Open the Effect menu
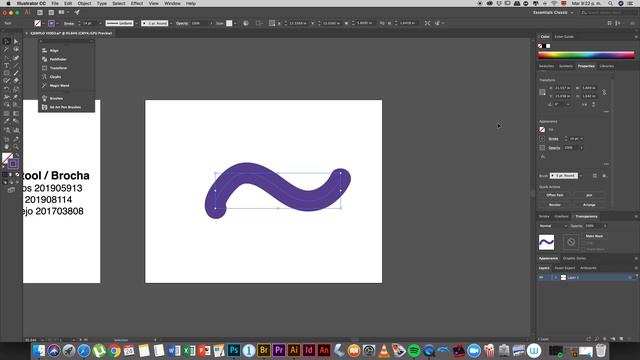Viewport: 640px width, 360px height. [137, 3]
